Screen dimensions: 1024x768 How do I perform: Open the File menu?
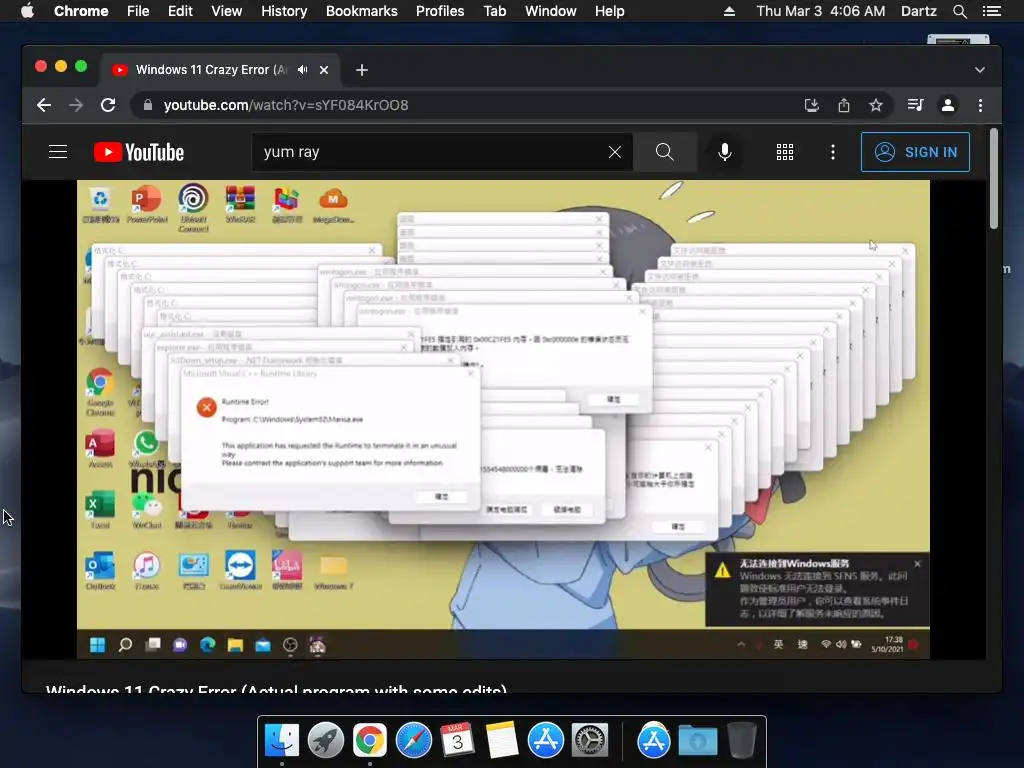pos(138,11)
